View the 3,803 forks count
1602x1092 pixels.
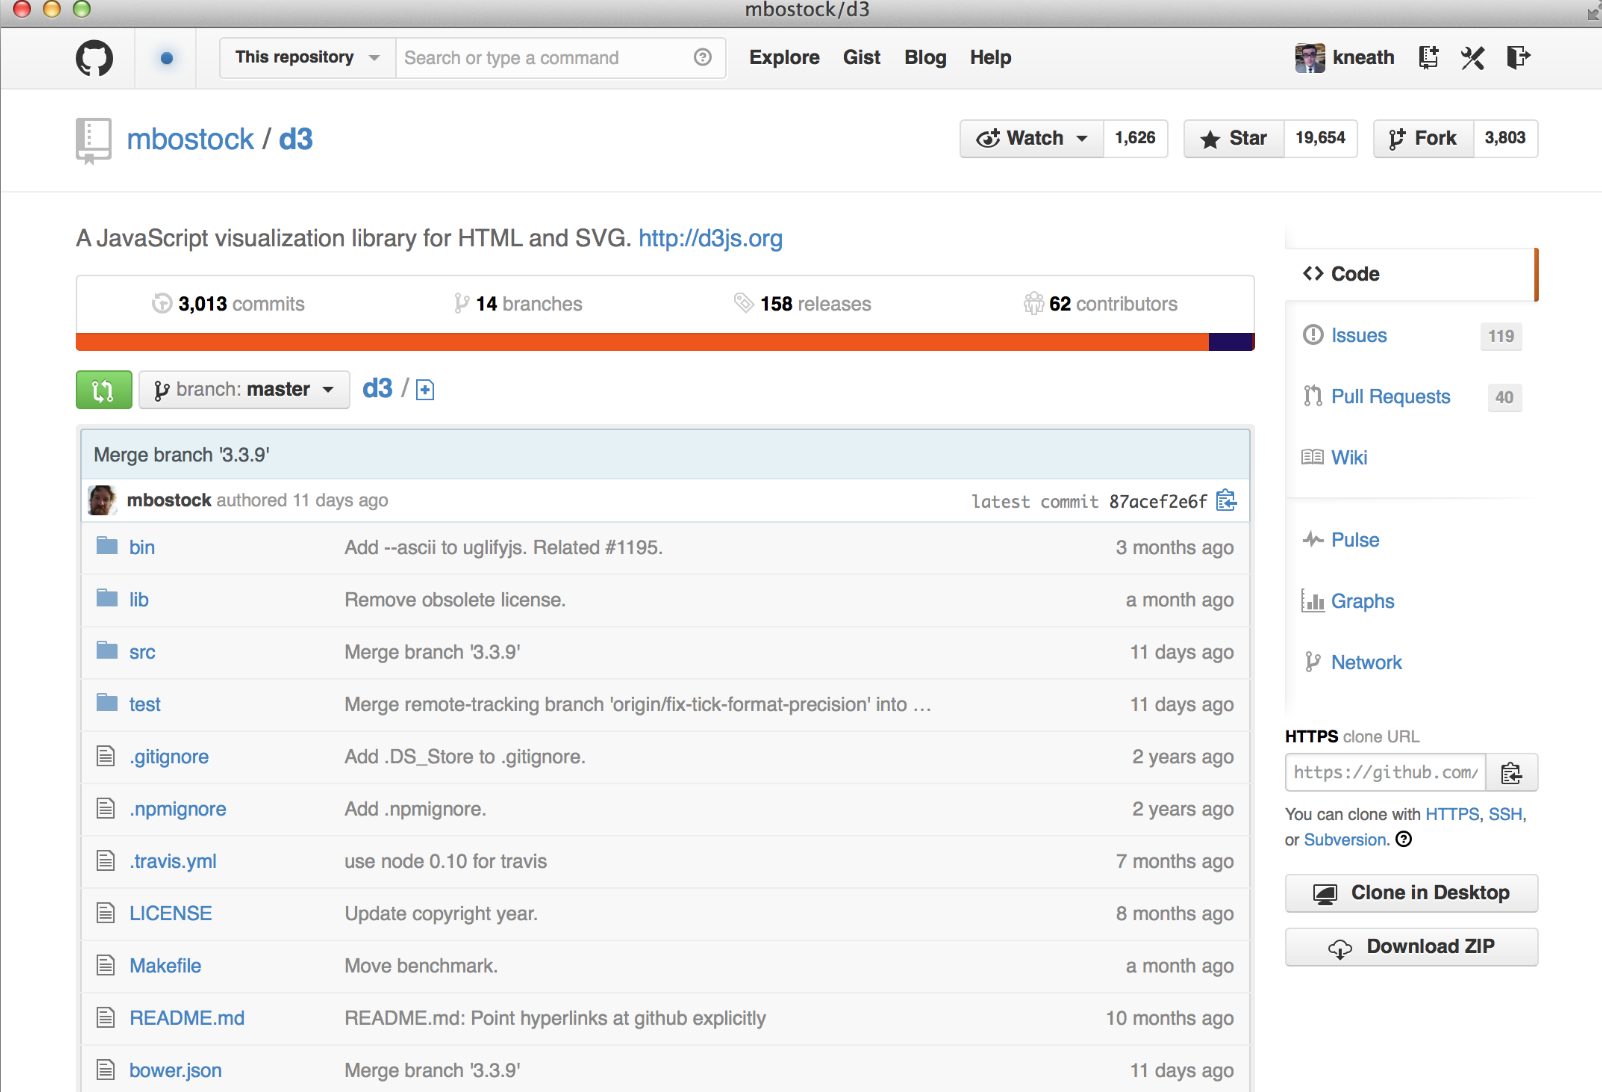[1505, 138]
